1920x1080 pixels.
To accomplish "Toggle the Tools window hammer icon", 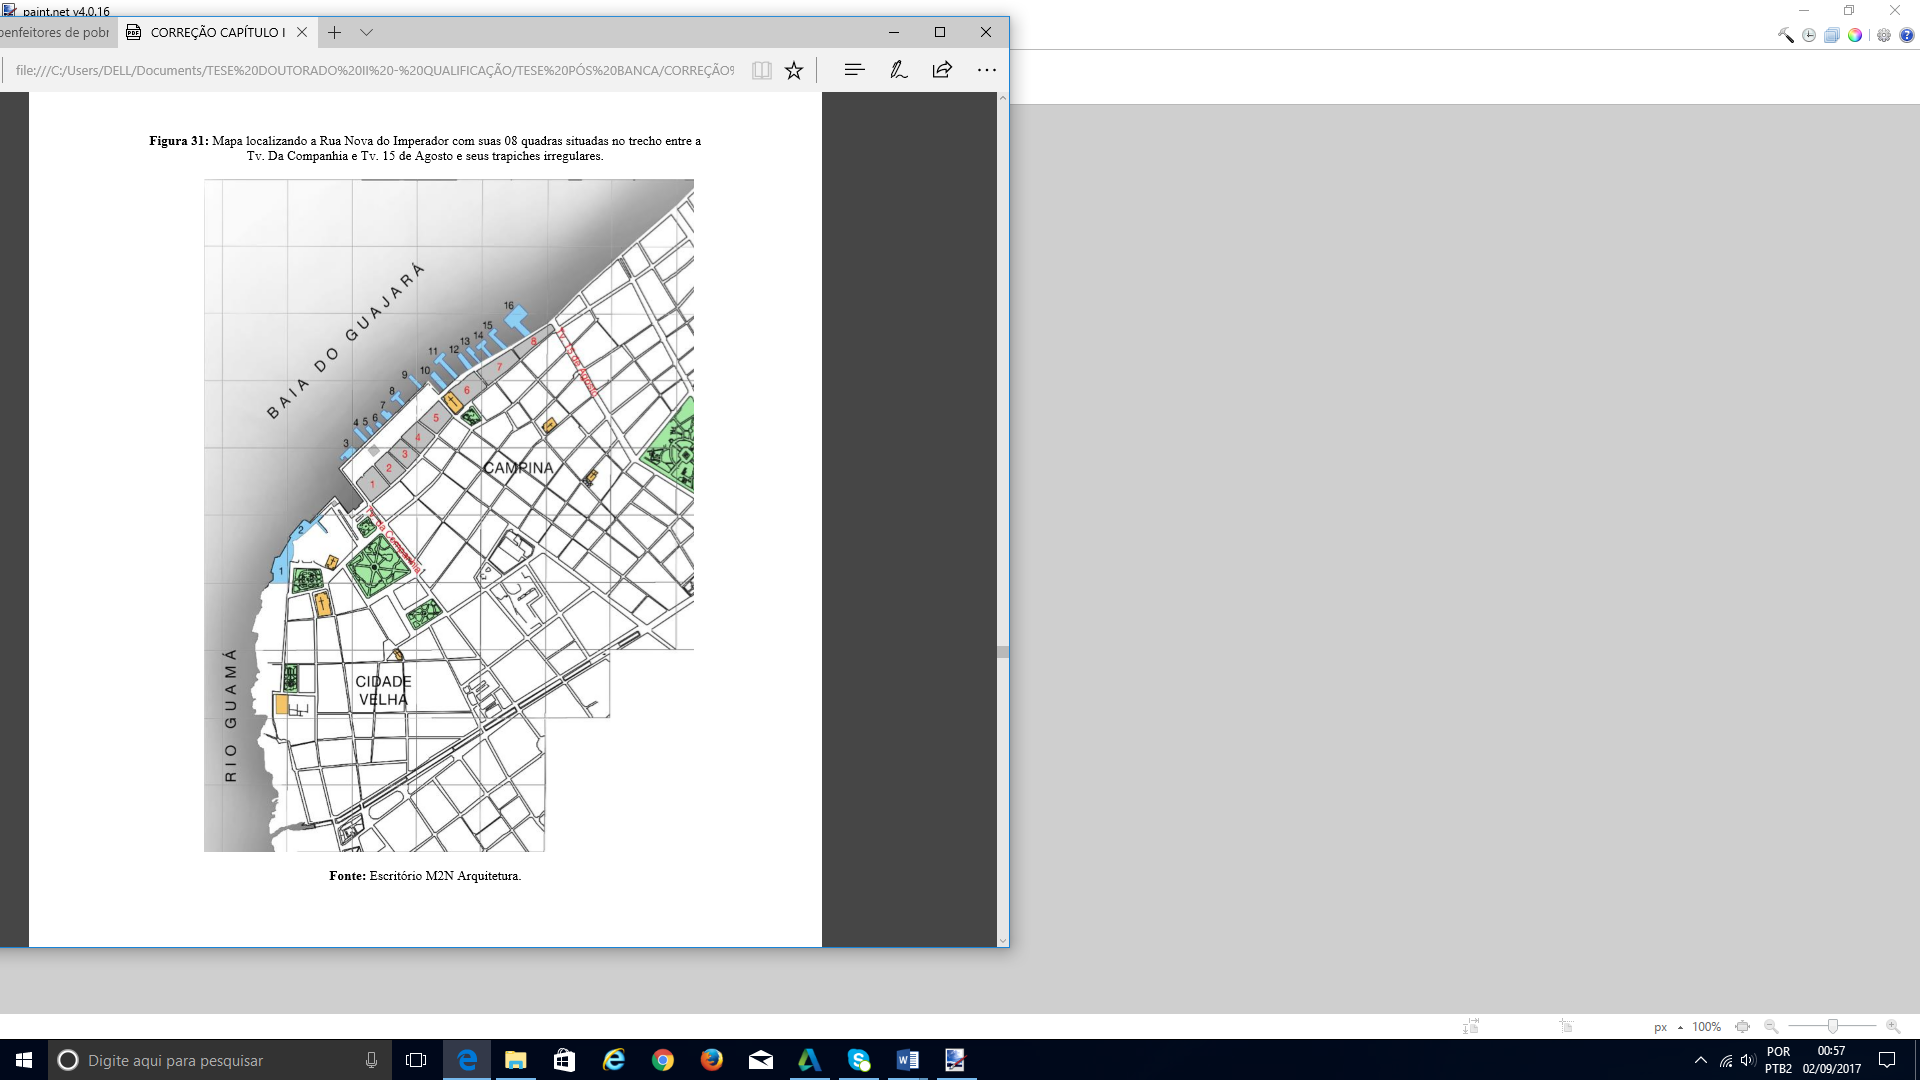I will (x=1785, y=35).
